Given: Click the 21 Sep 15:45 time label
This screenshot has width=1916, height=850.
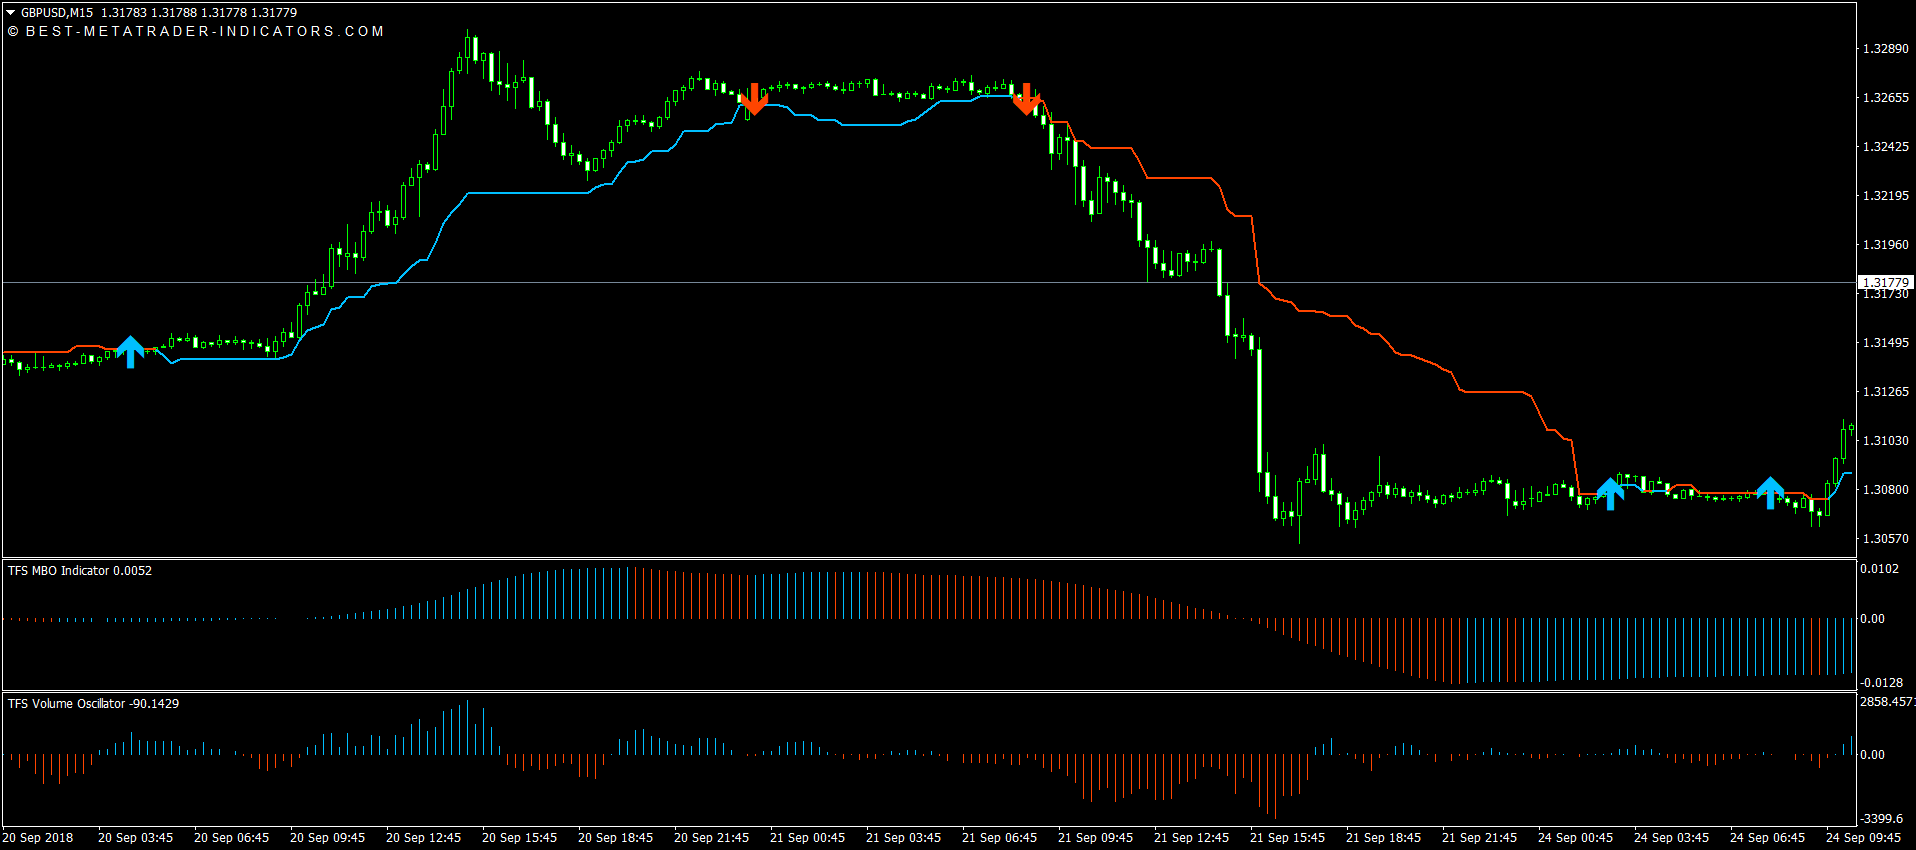Looking at the screenshot, I should (1287, 838).
